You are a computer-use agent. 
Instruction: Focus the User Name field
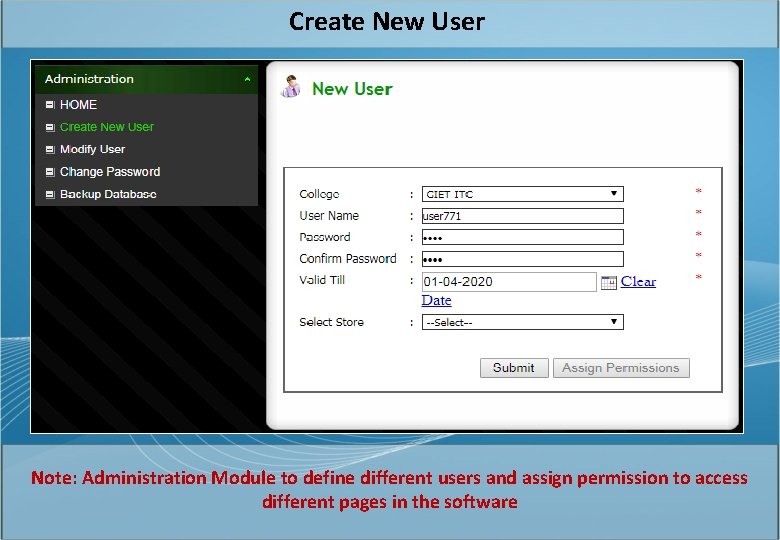522,216
